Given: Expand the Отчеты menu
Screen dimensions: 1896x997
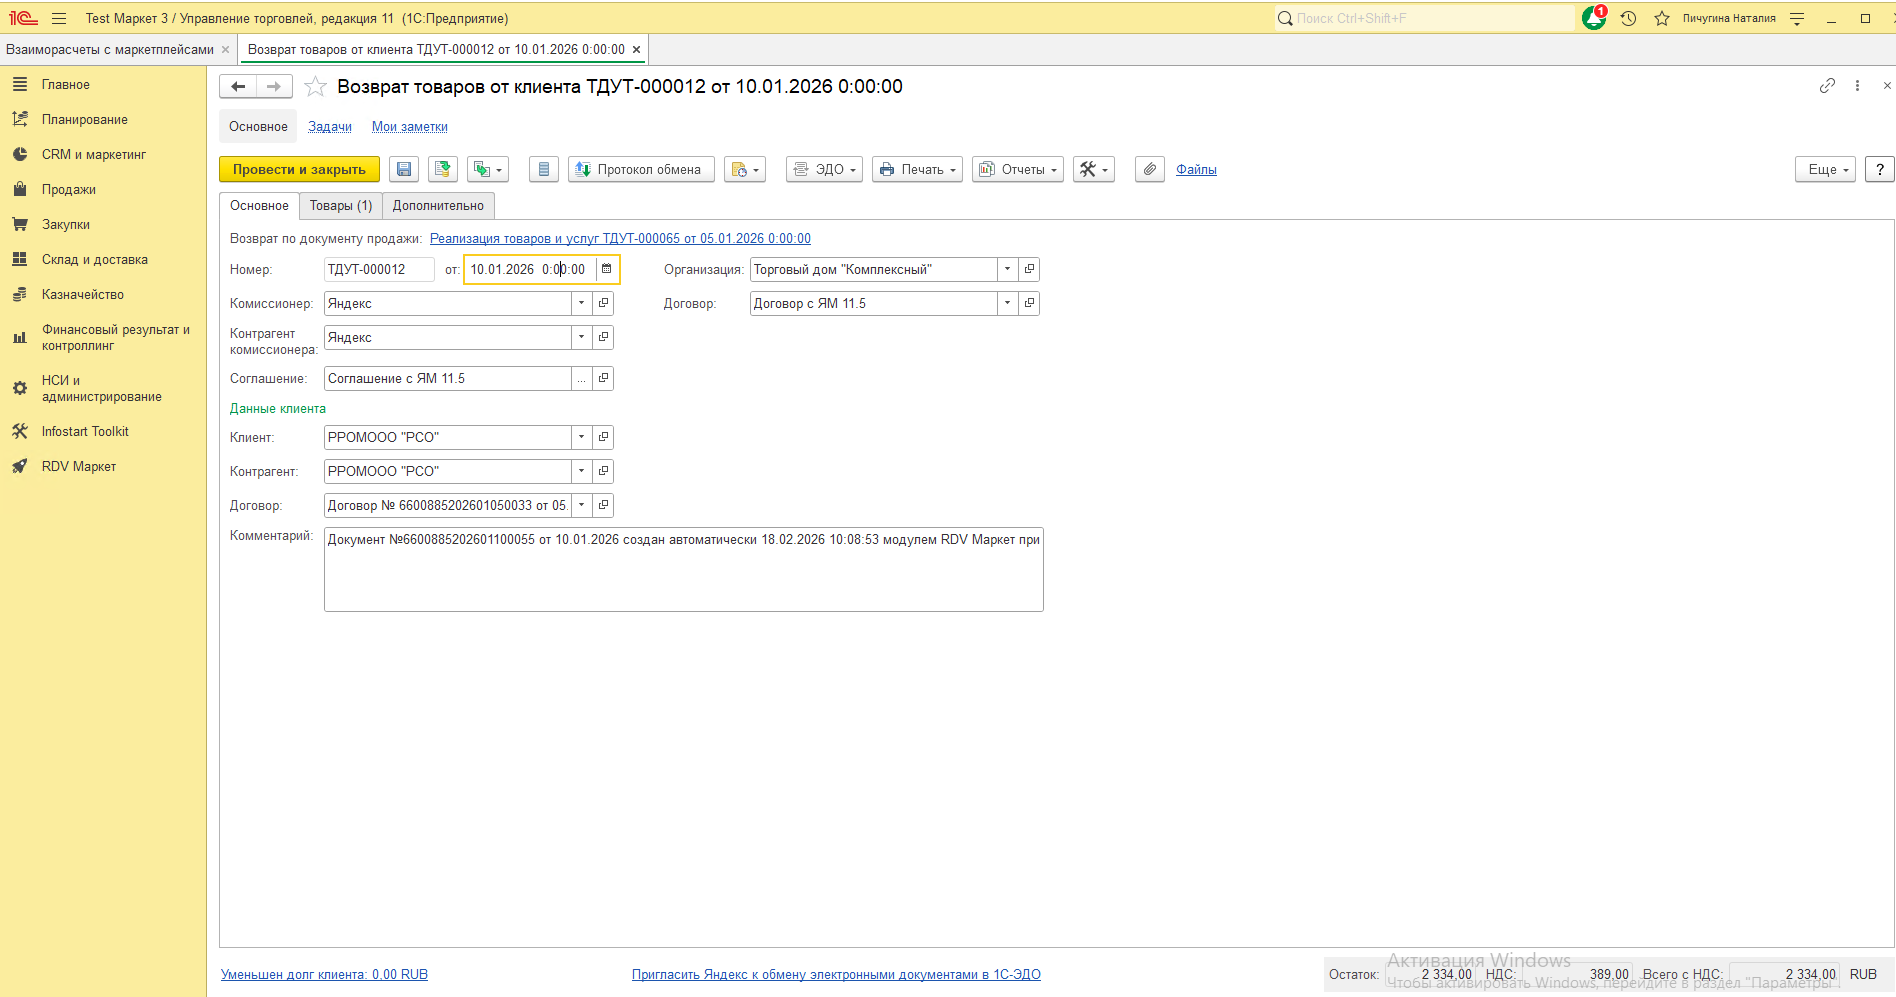Looking at the screenshot, I should coord(1018,170).
